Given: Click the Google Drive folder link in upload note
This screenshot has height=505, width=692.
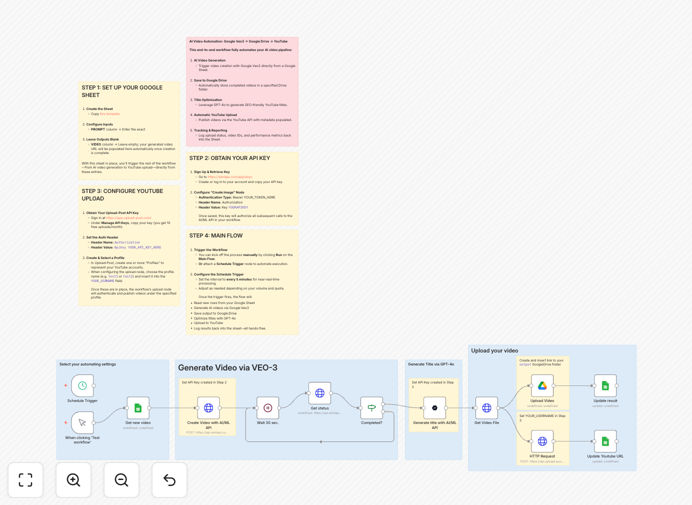Looking at the screenshot, I should coord(525,365).
